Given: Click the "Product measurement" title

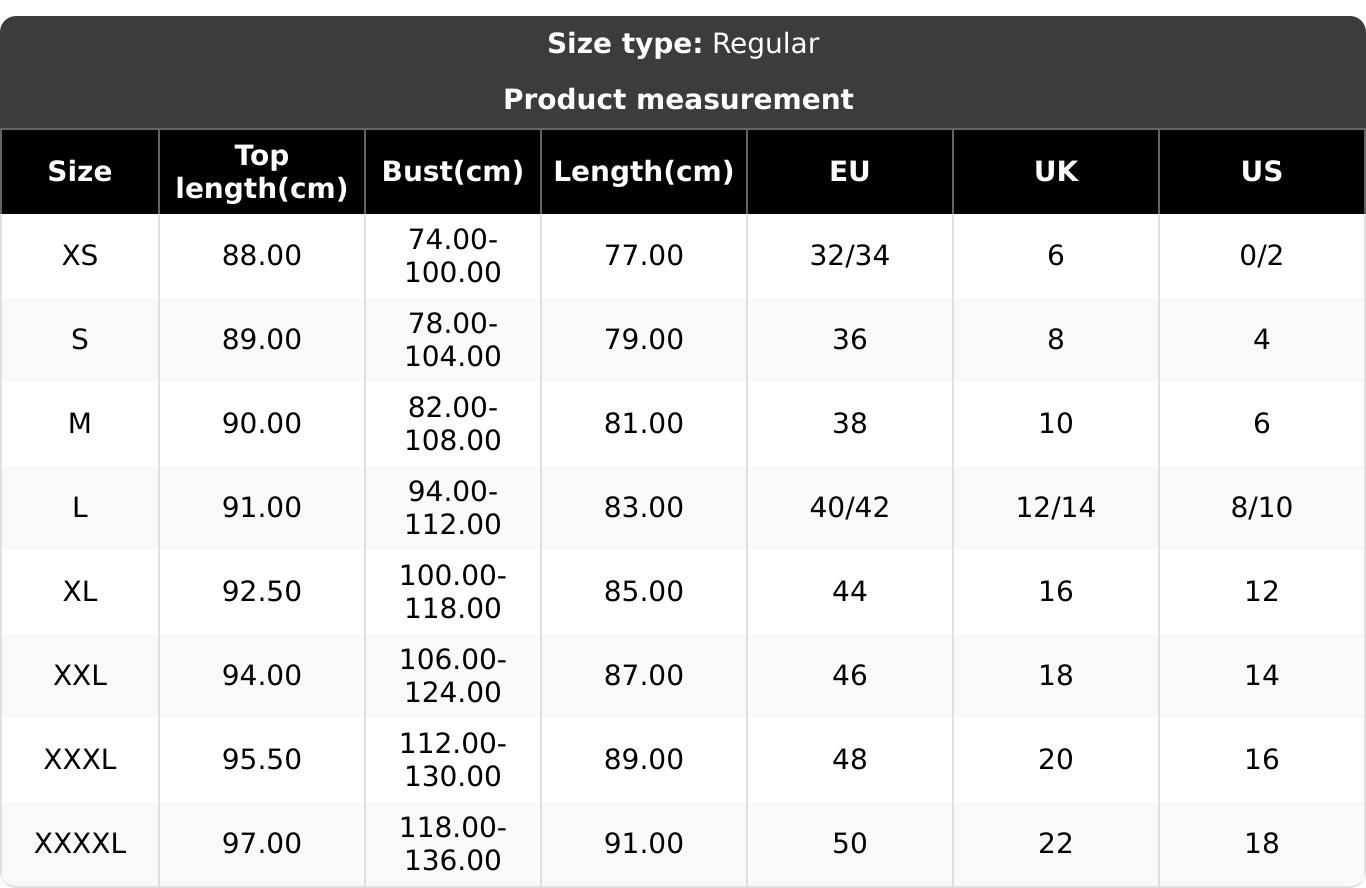Looking at the screenshot, I should 678,100.
